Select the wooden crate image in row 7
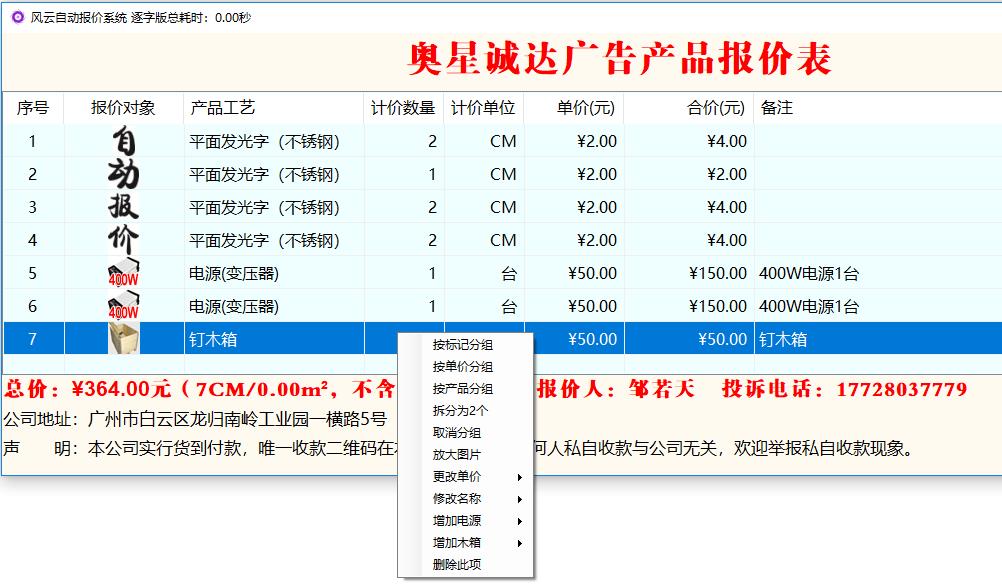 [x=124, y=339]
